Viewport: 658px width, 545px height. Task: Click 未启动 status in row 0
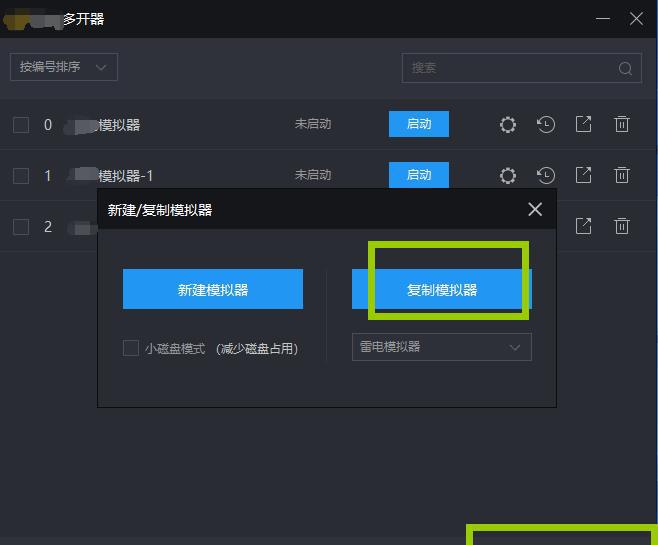click(x=313, y=124)
